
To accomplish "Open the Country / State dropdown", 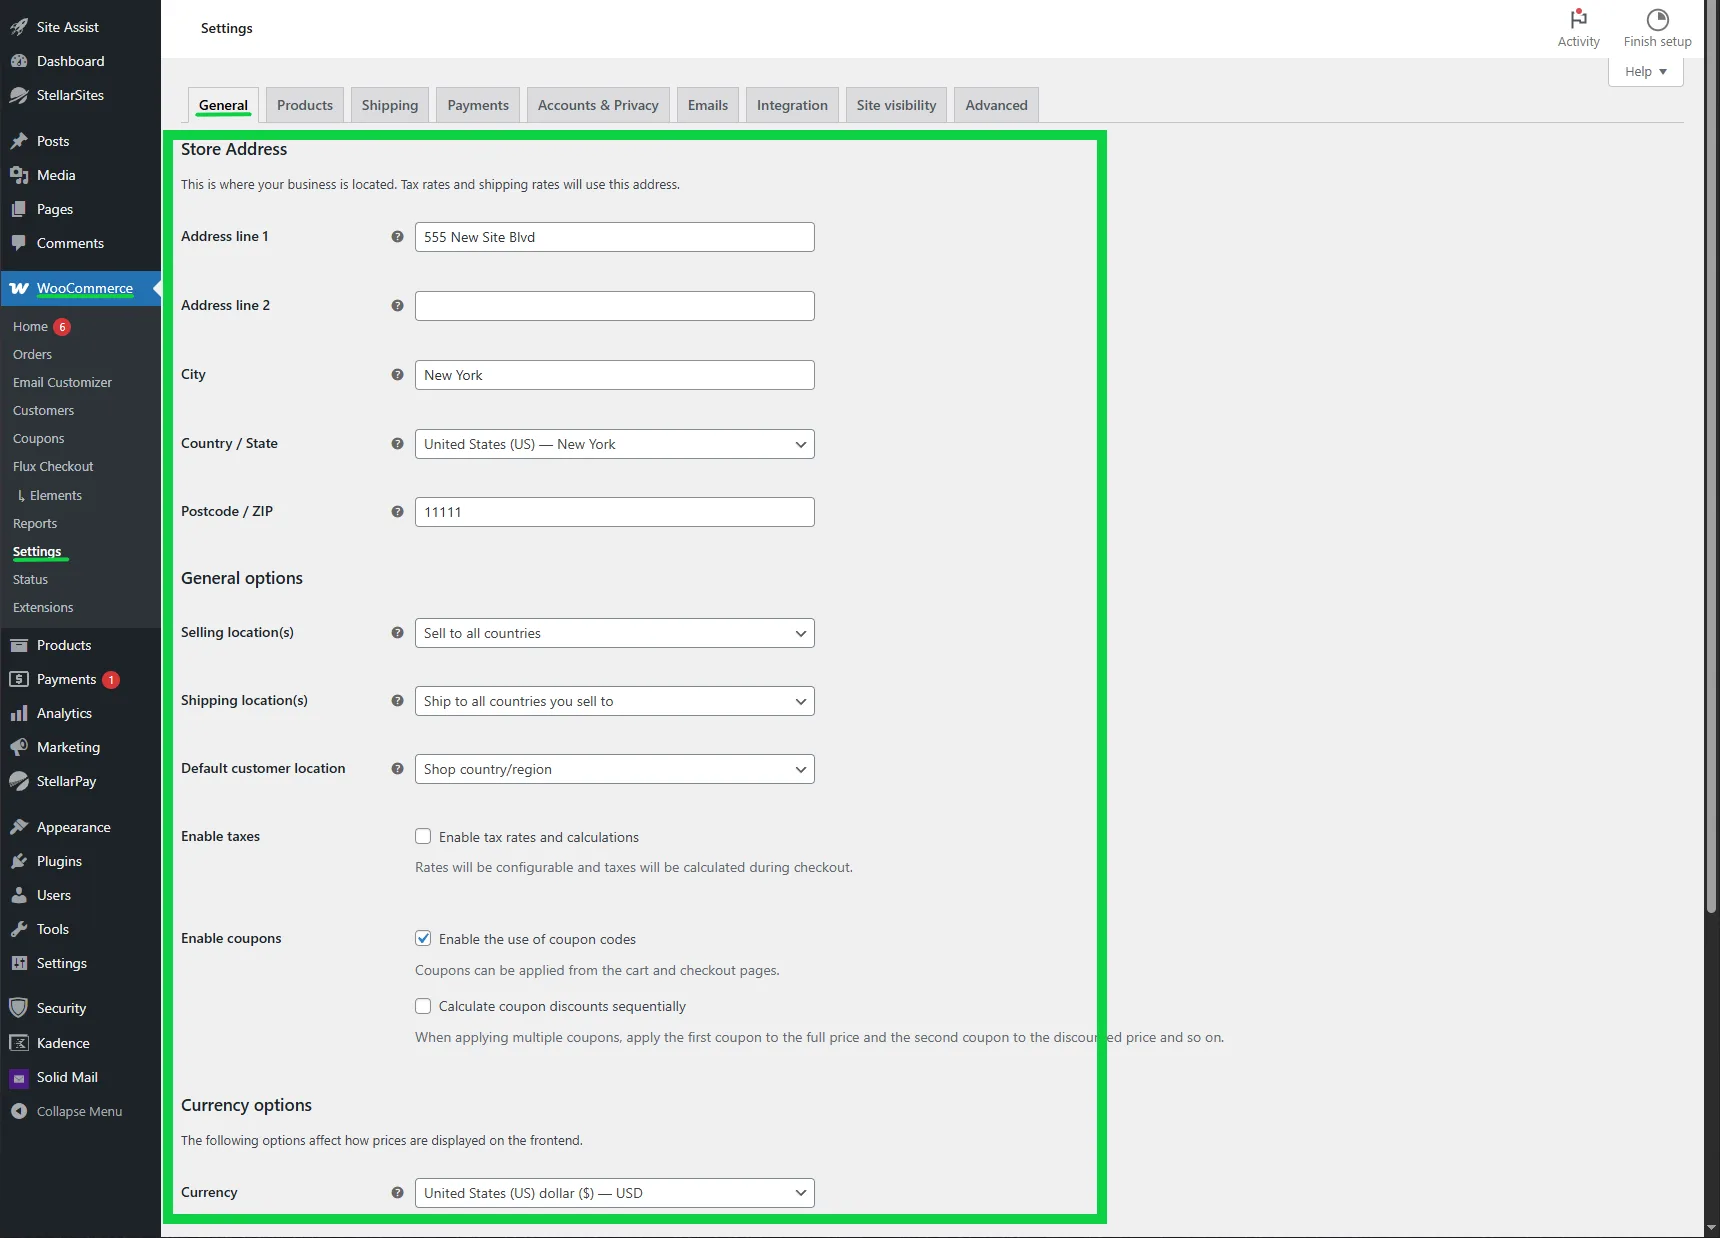I will (x=614, y=444).
